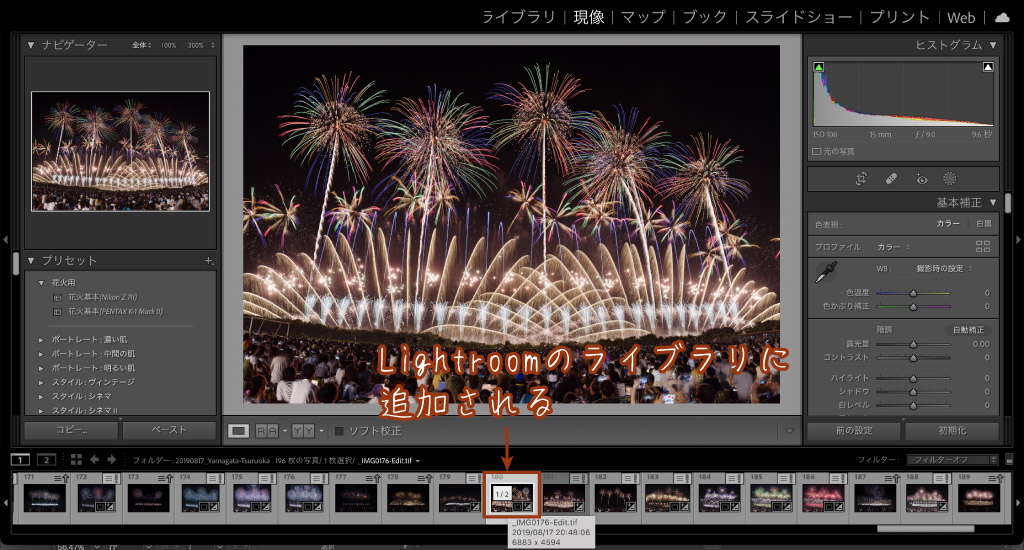1024x550 pixels.
Task: Select main window display button 1
Action: [x=20, y=460]
